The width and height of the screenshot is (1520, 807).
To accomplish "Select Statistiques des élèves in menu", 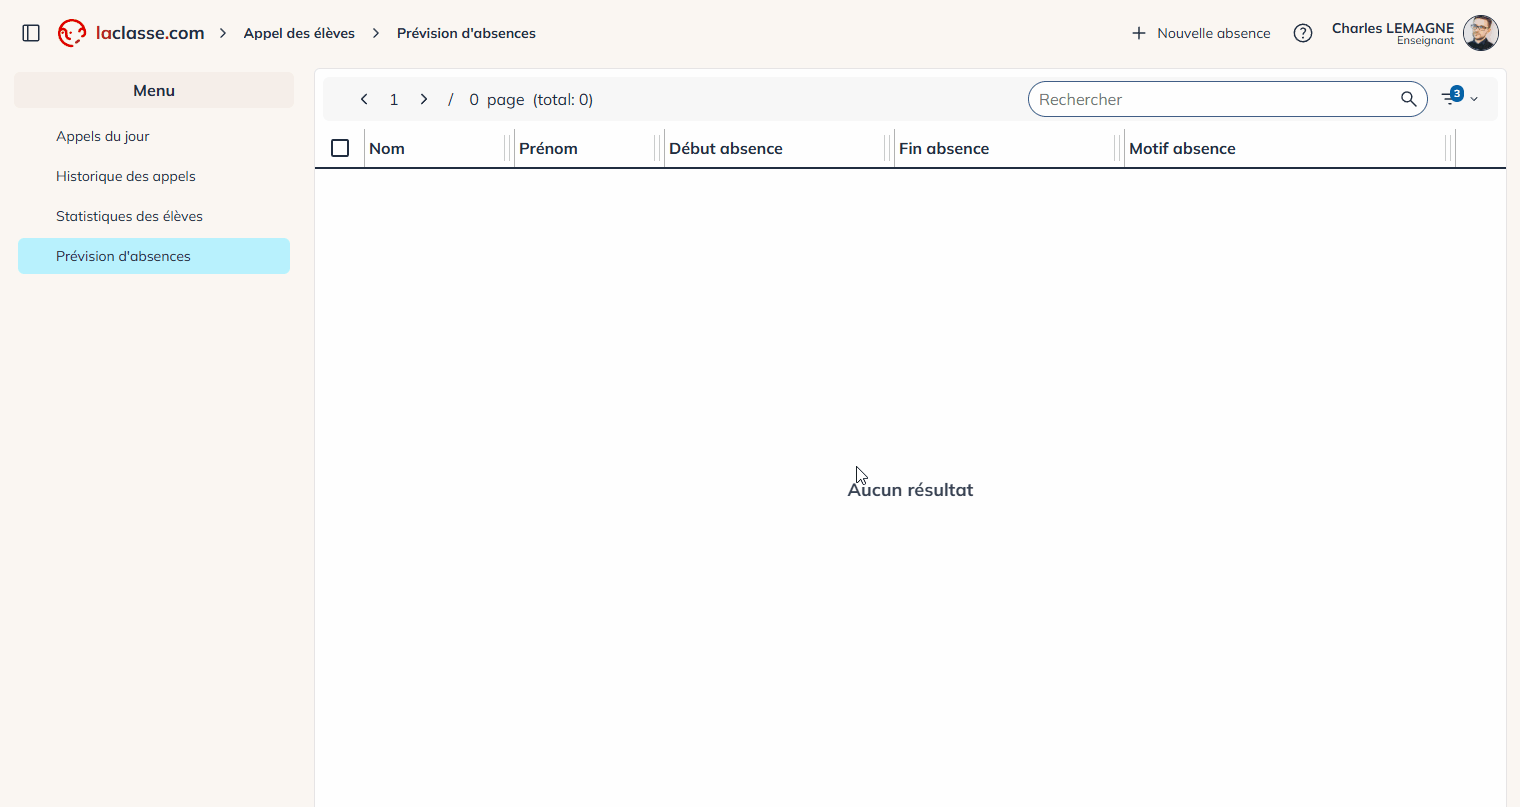I will pos(129,216).
